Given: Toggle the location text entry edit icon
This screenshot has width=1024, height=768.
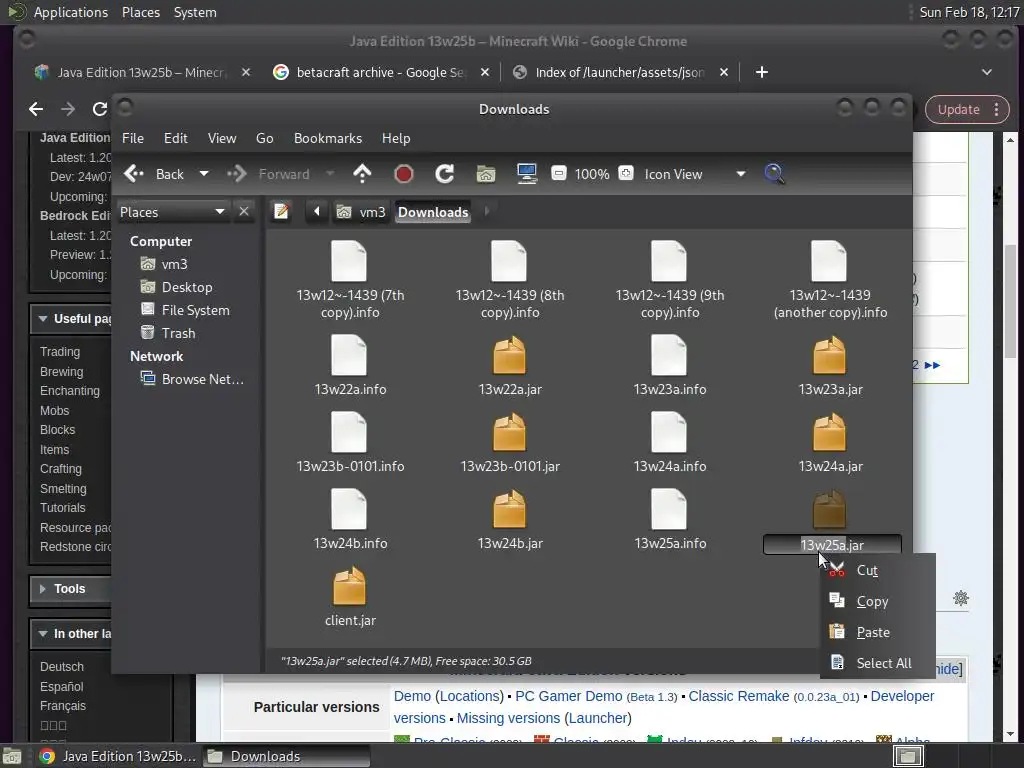Looking at the screenshot, I should pyautogui.click(x=282, y=212).
